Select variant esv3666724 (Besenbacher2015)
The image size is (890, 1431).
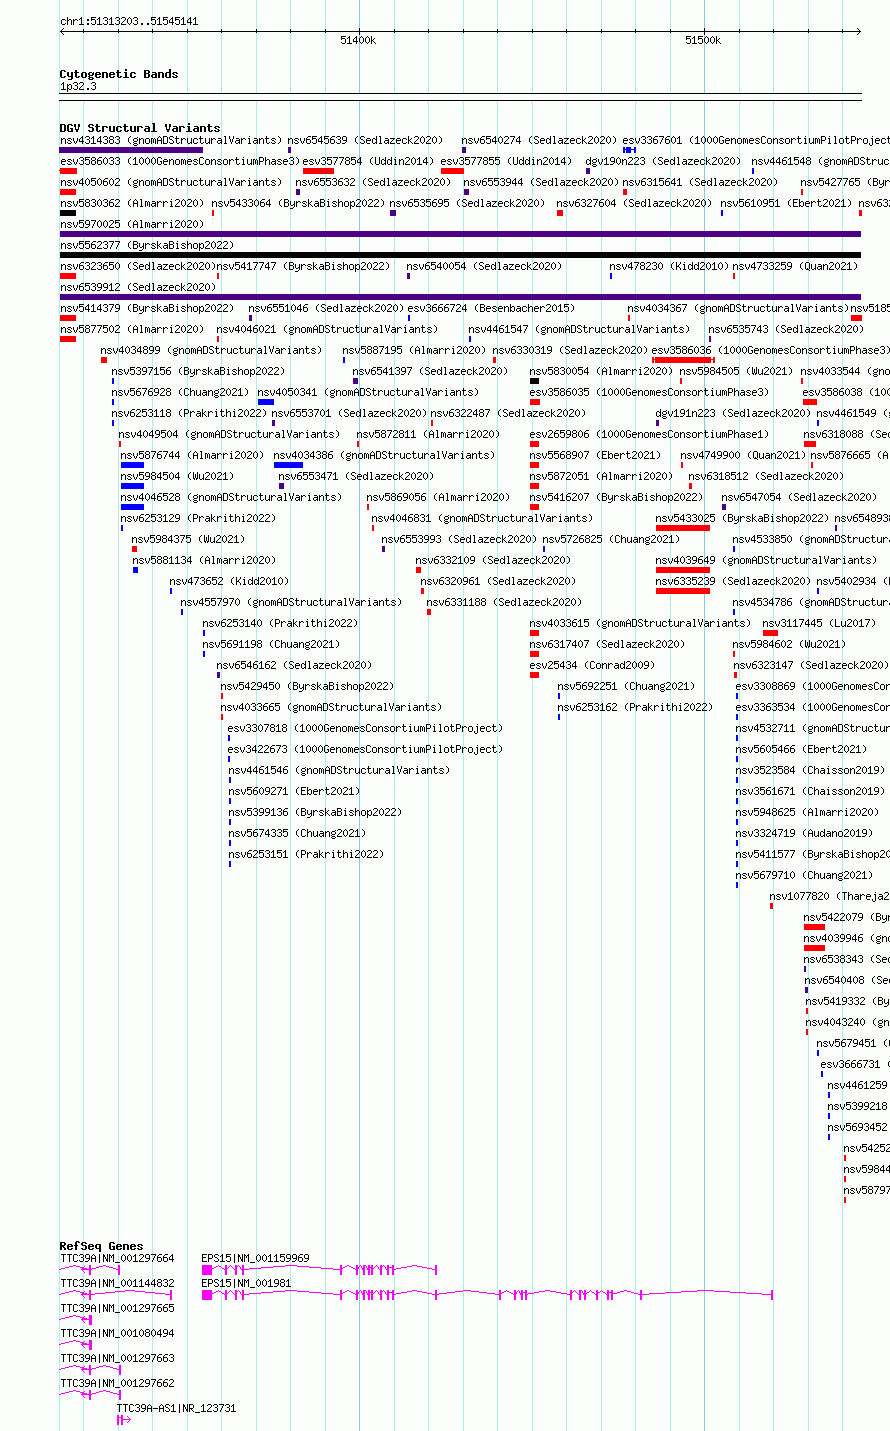point(491,308)
